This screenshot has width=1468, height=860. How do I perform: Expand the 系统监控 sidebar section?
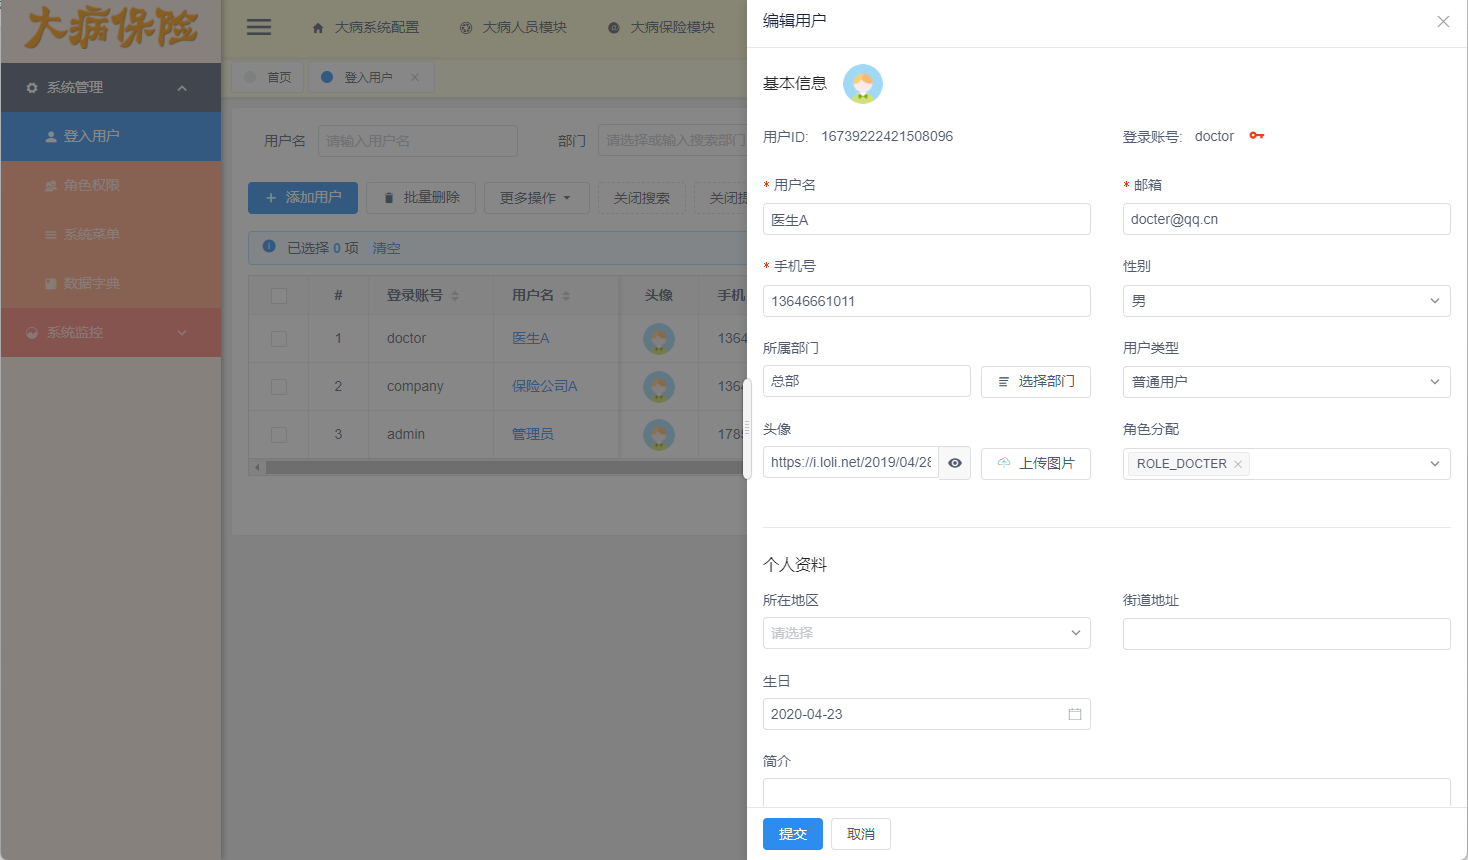pyautogui.click(x=110, y=332)
